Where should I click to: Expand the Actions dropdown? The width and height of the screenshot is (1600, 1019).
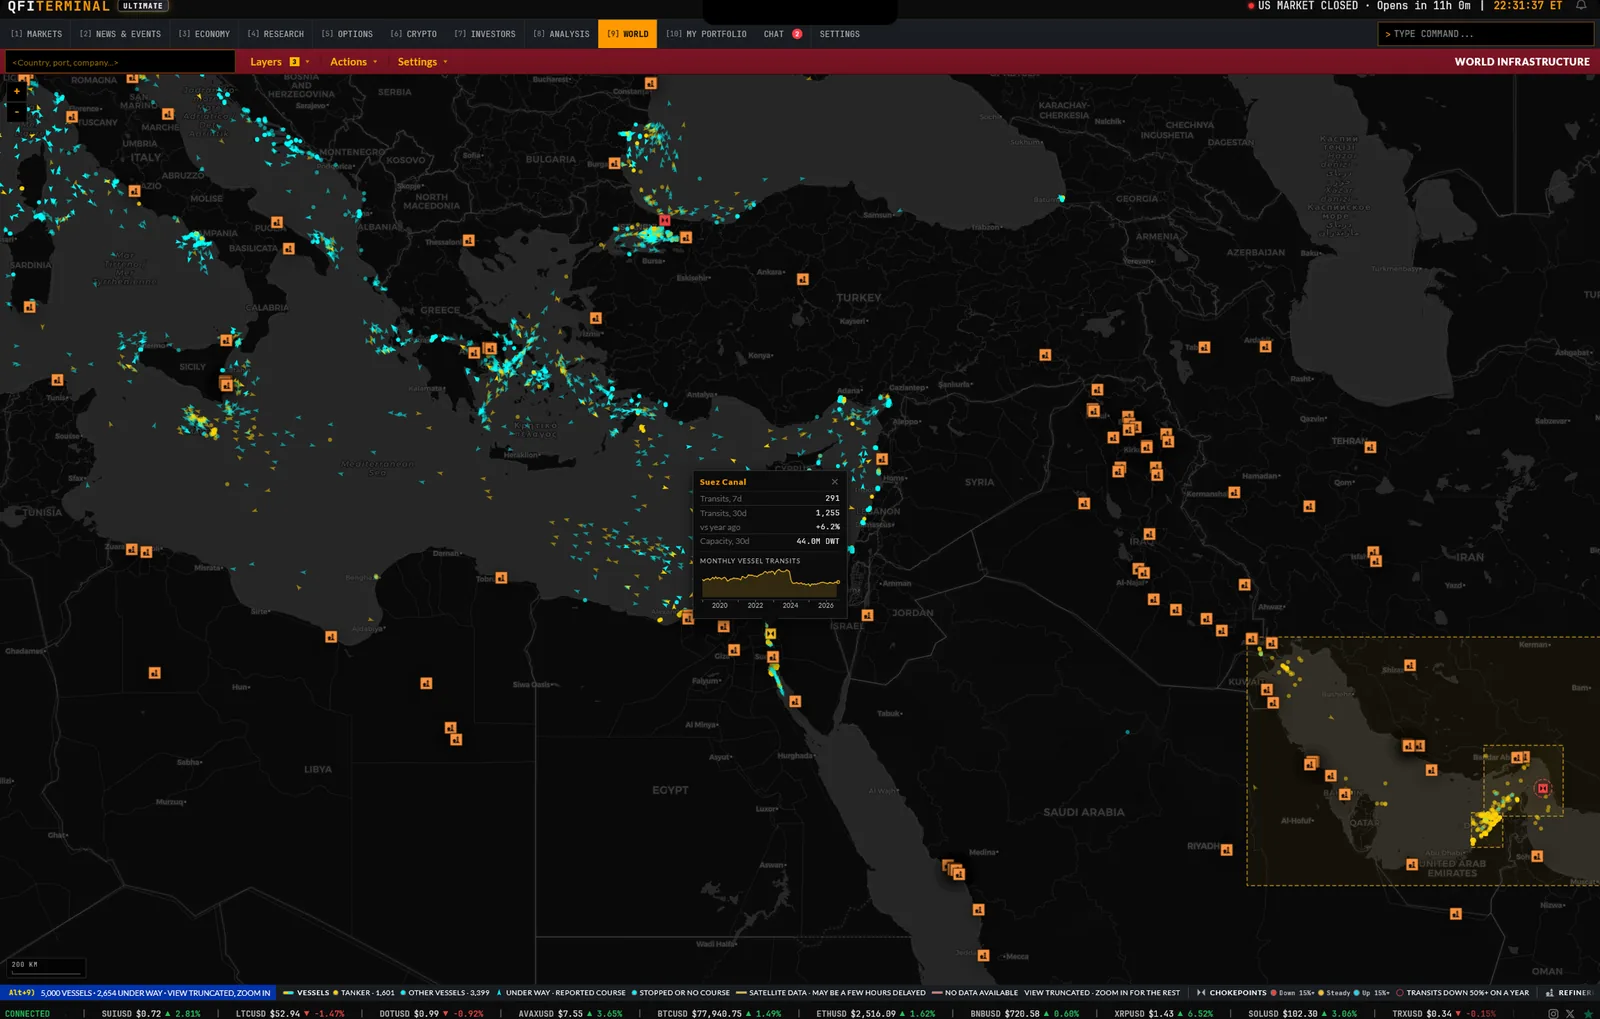pyautogui.click(x=354, y=62)
